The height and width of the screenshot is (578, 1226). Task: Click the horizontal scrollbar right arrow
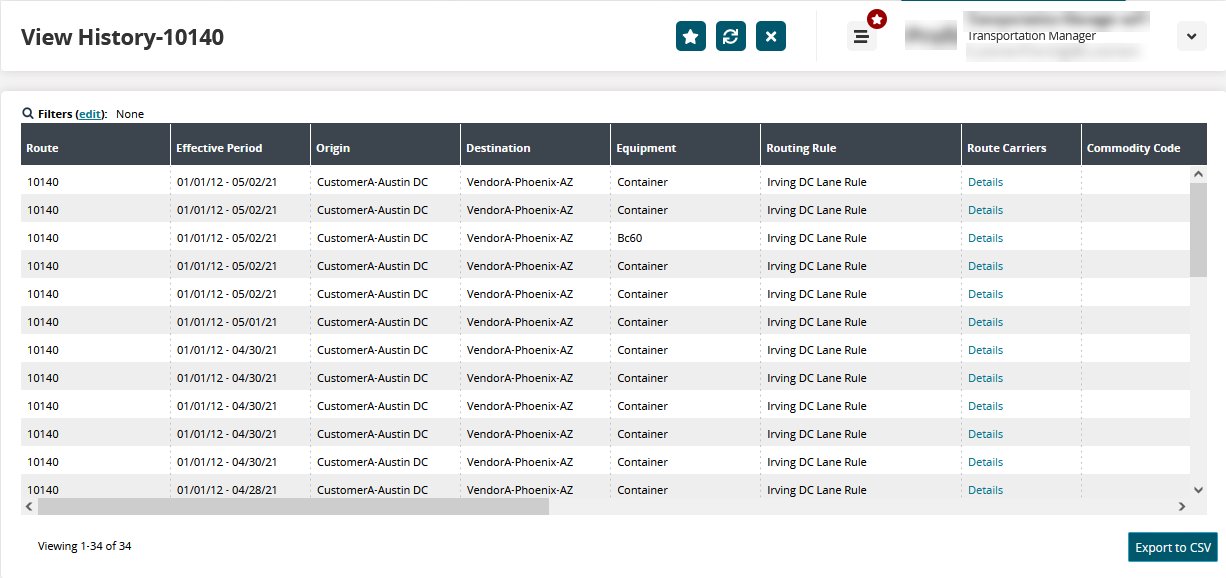pos(1181,507)
